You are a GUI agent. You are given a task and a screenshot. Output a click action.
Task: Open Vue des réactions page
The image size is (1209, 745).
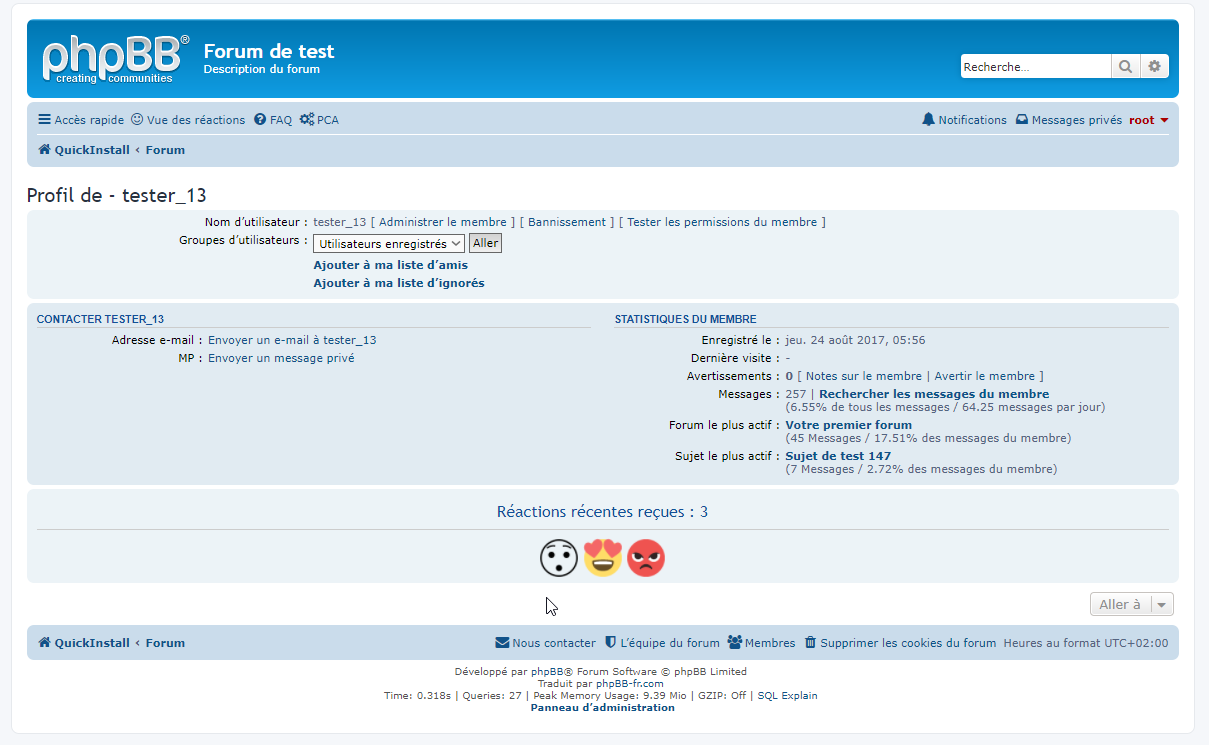[x=188, y=120]
